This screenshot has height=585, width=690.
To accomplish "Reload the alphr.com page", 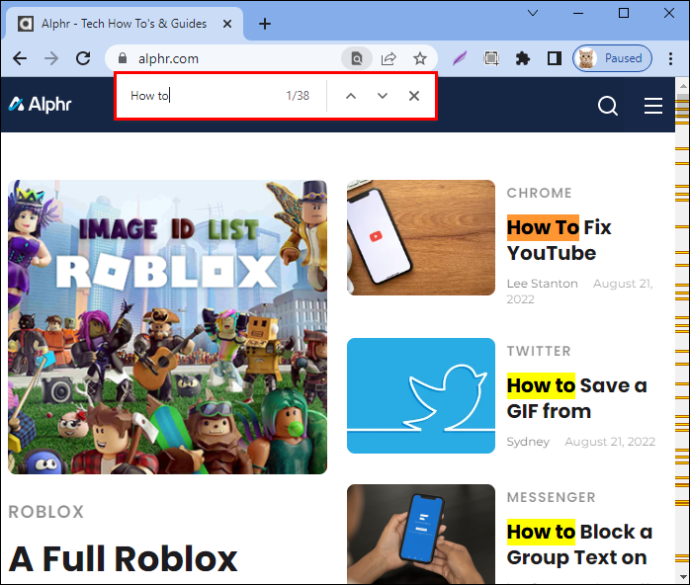I will 83,58.
